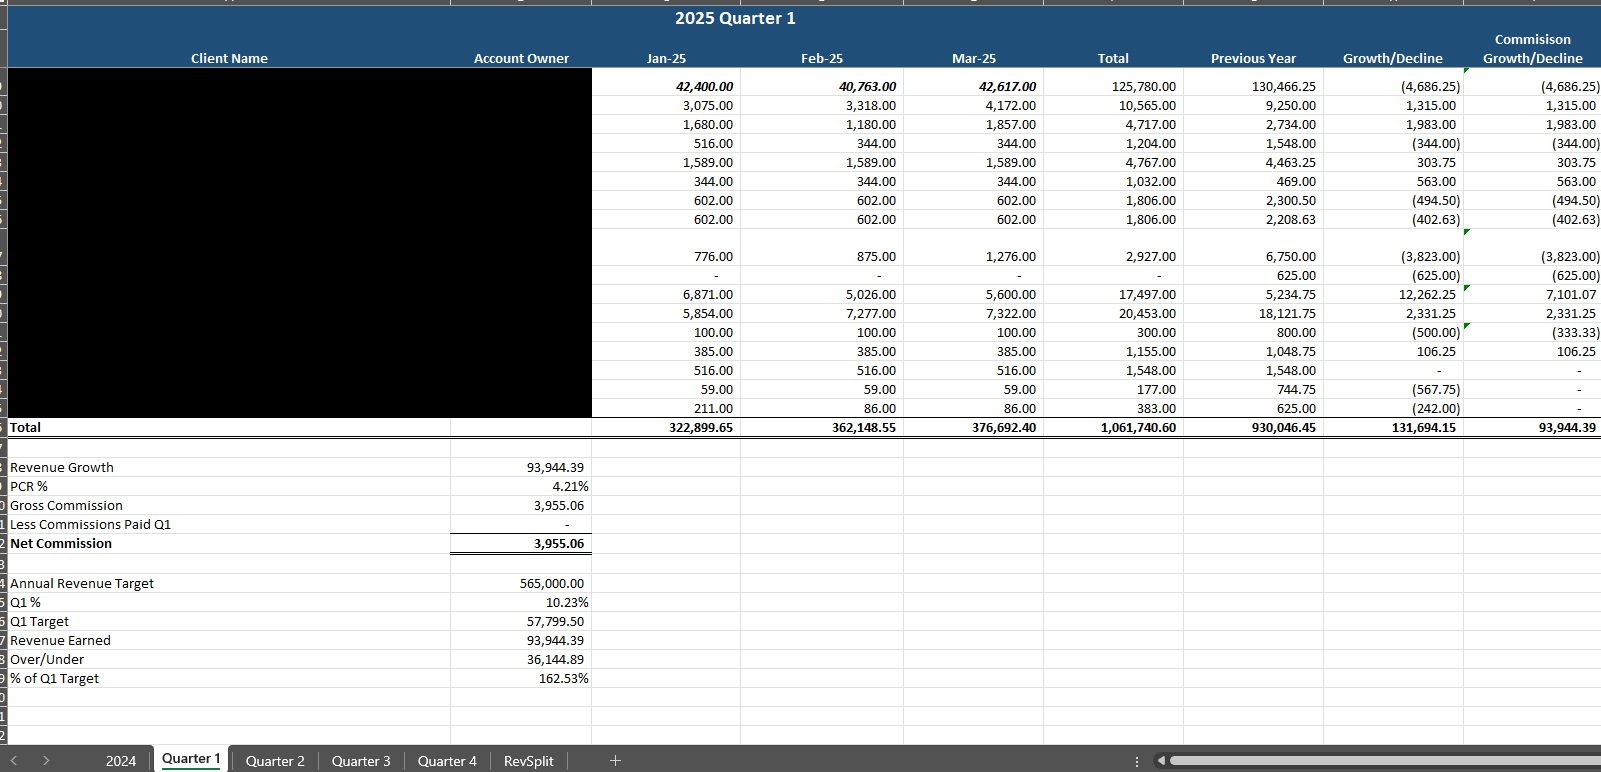Image resolution: width=1601 pixels, height=772 pixels.
Task: Select the Previous Year total 930,046.45
Action: [1254, 428]
